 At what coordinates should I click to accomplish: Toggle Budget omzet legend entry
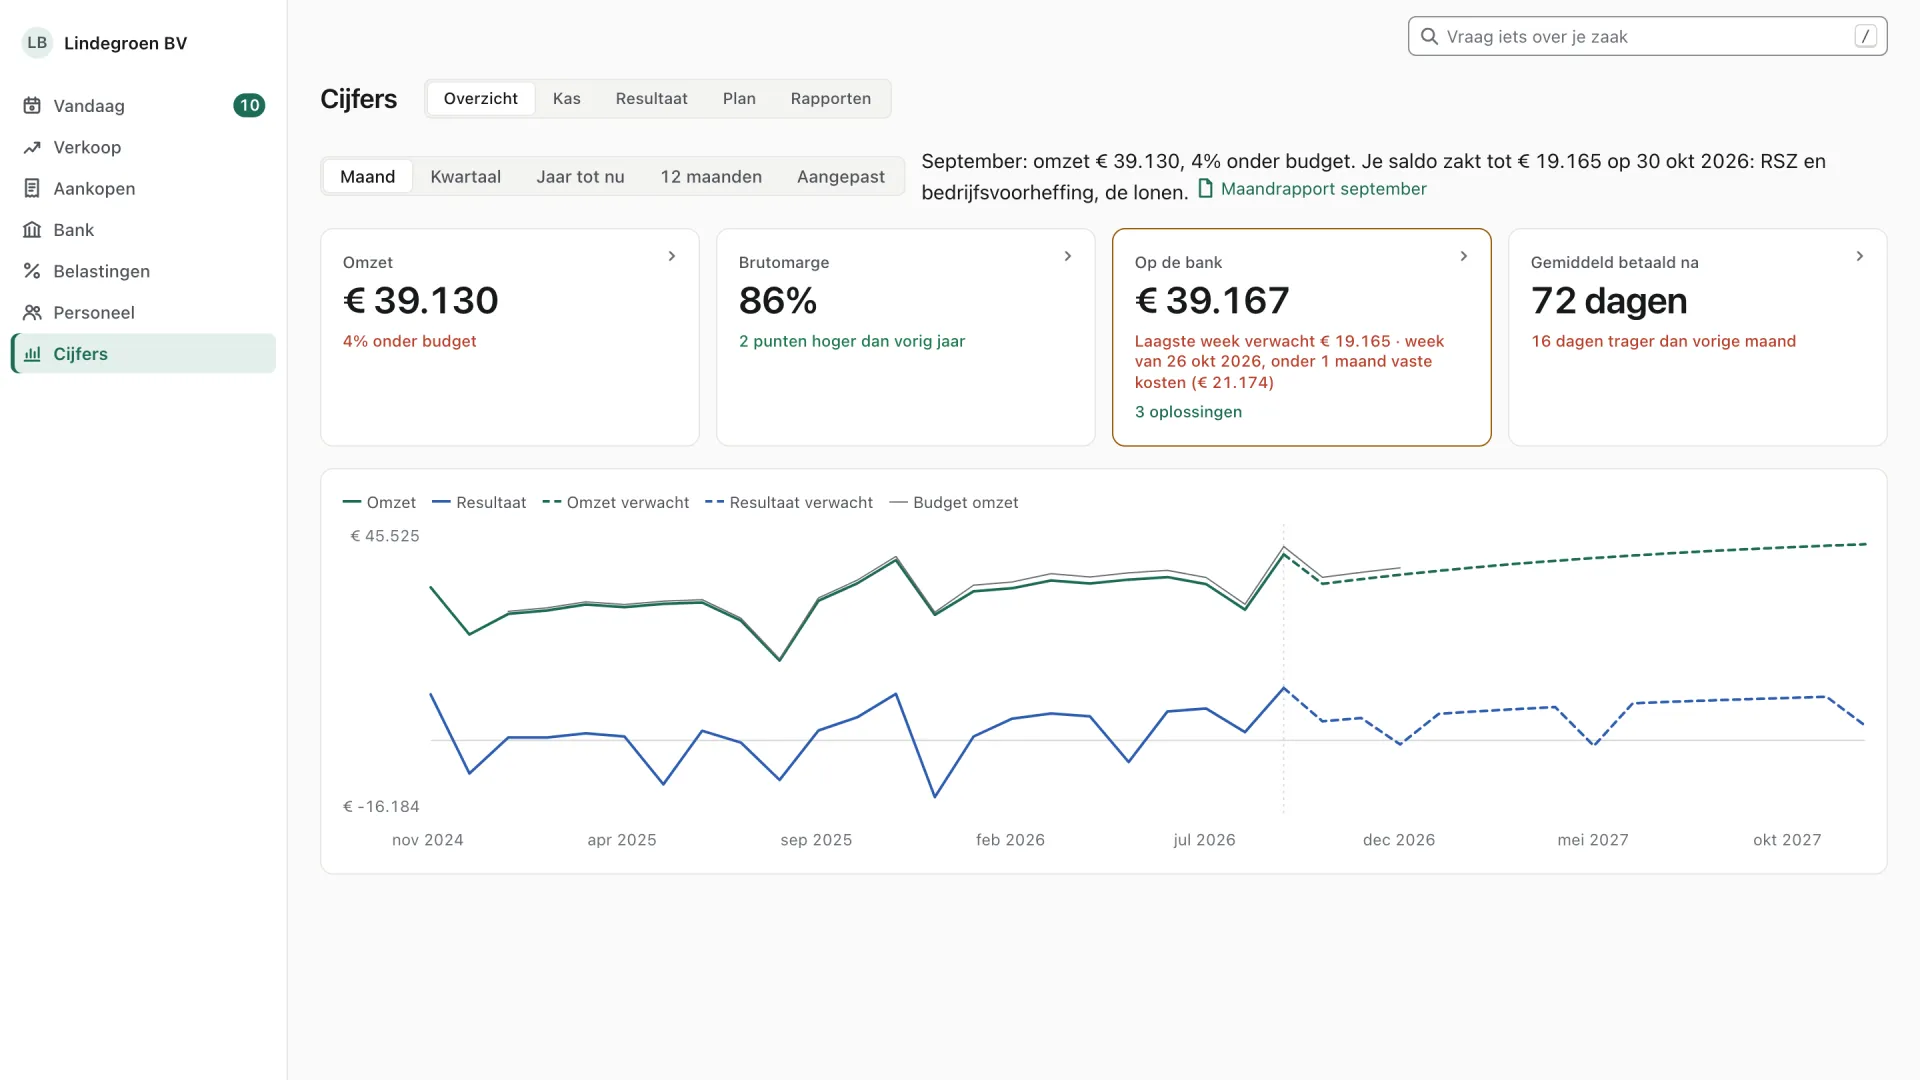point(954,503)
